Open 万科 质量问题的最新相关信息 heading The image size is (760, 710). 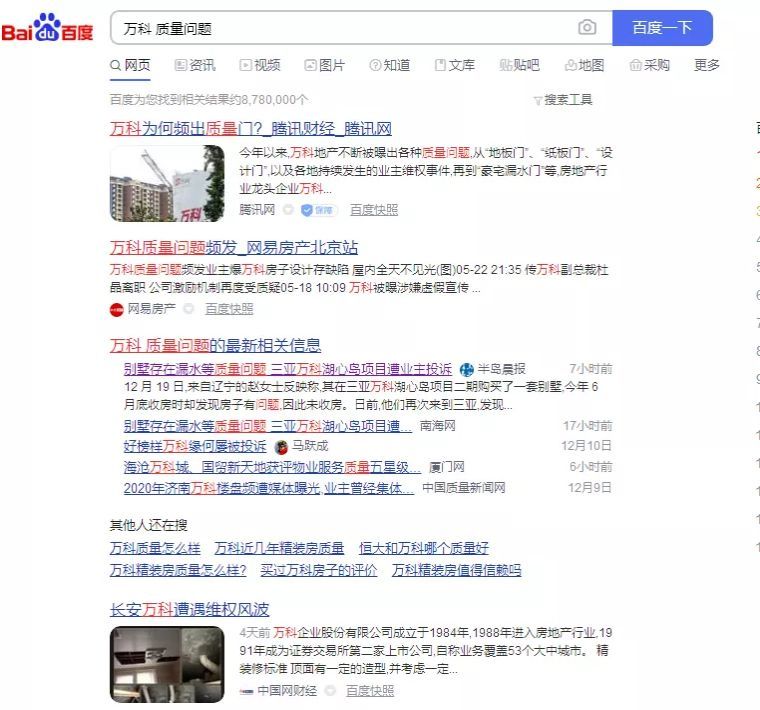pyautogui.click(x=215, y=346)
